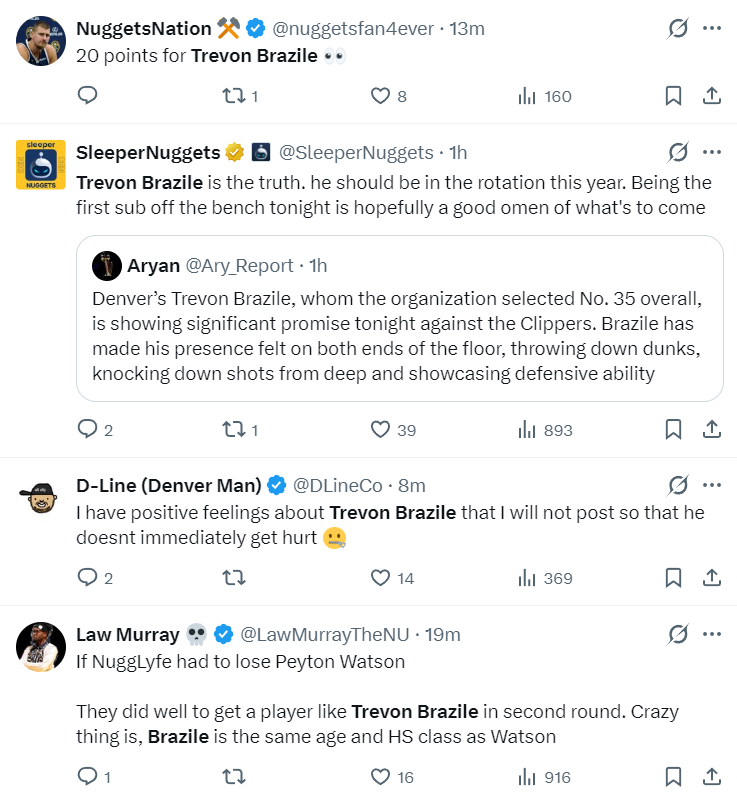
Task: Bookmark the Law Murray tweet
Action: pos(673,776)
